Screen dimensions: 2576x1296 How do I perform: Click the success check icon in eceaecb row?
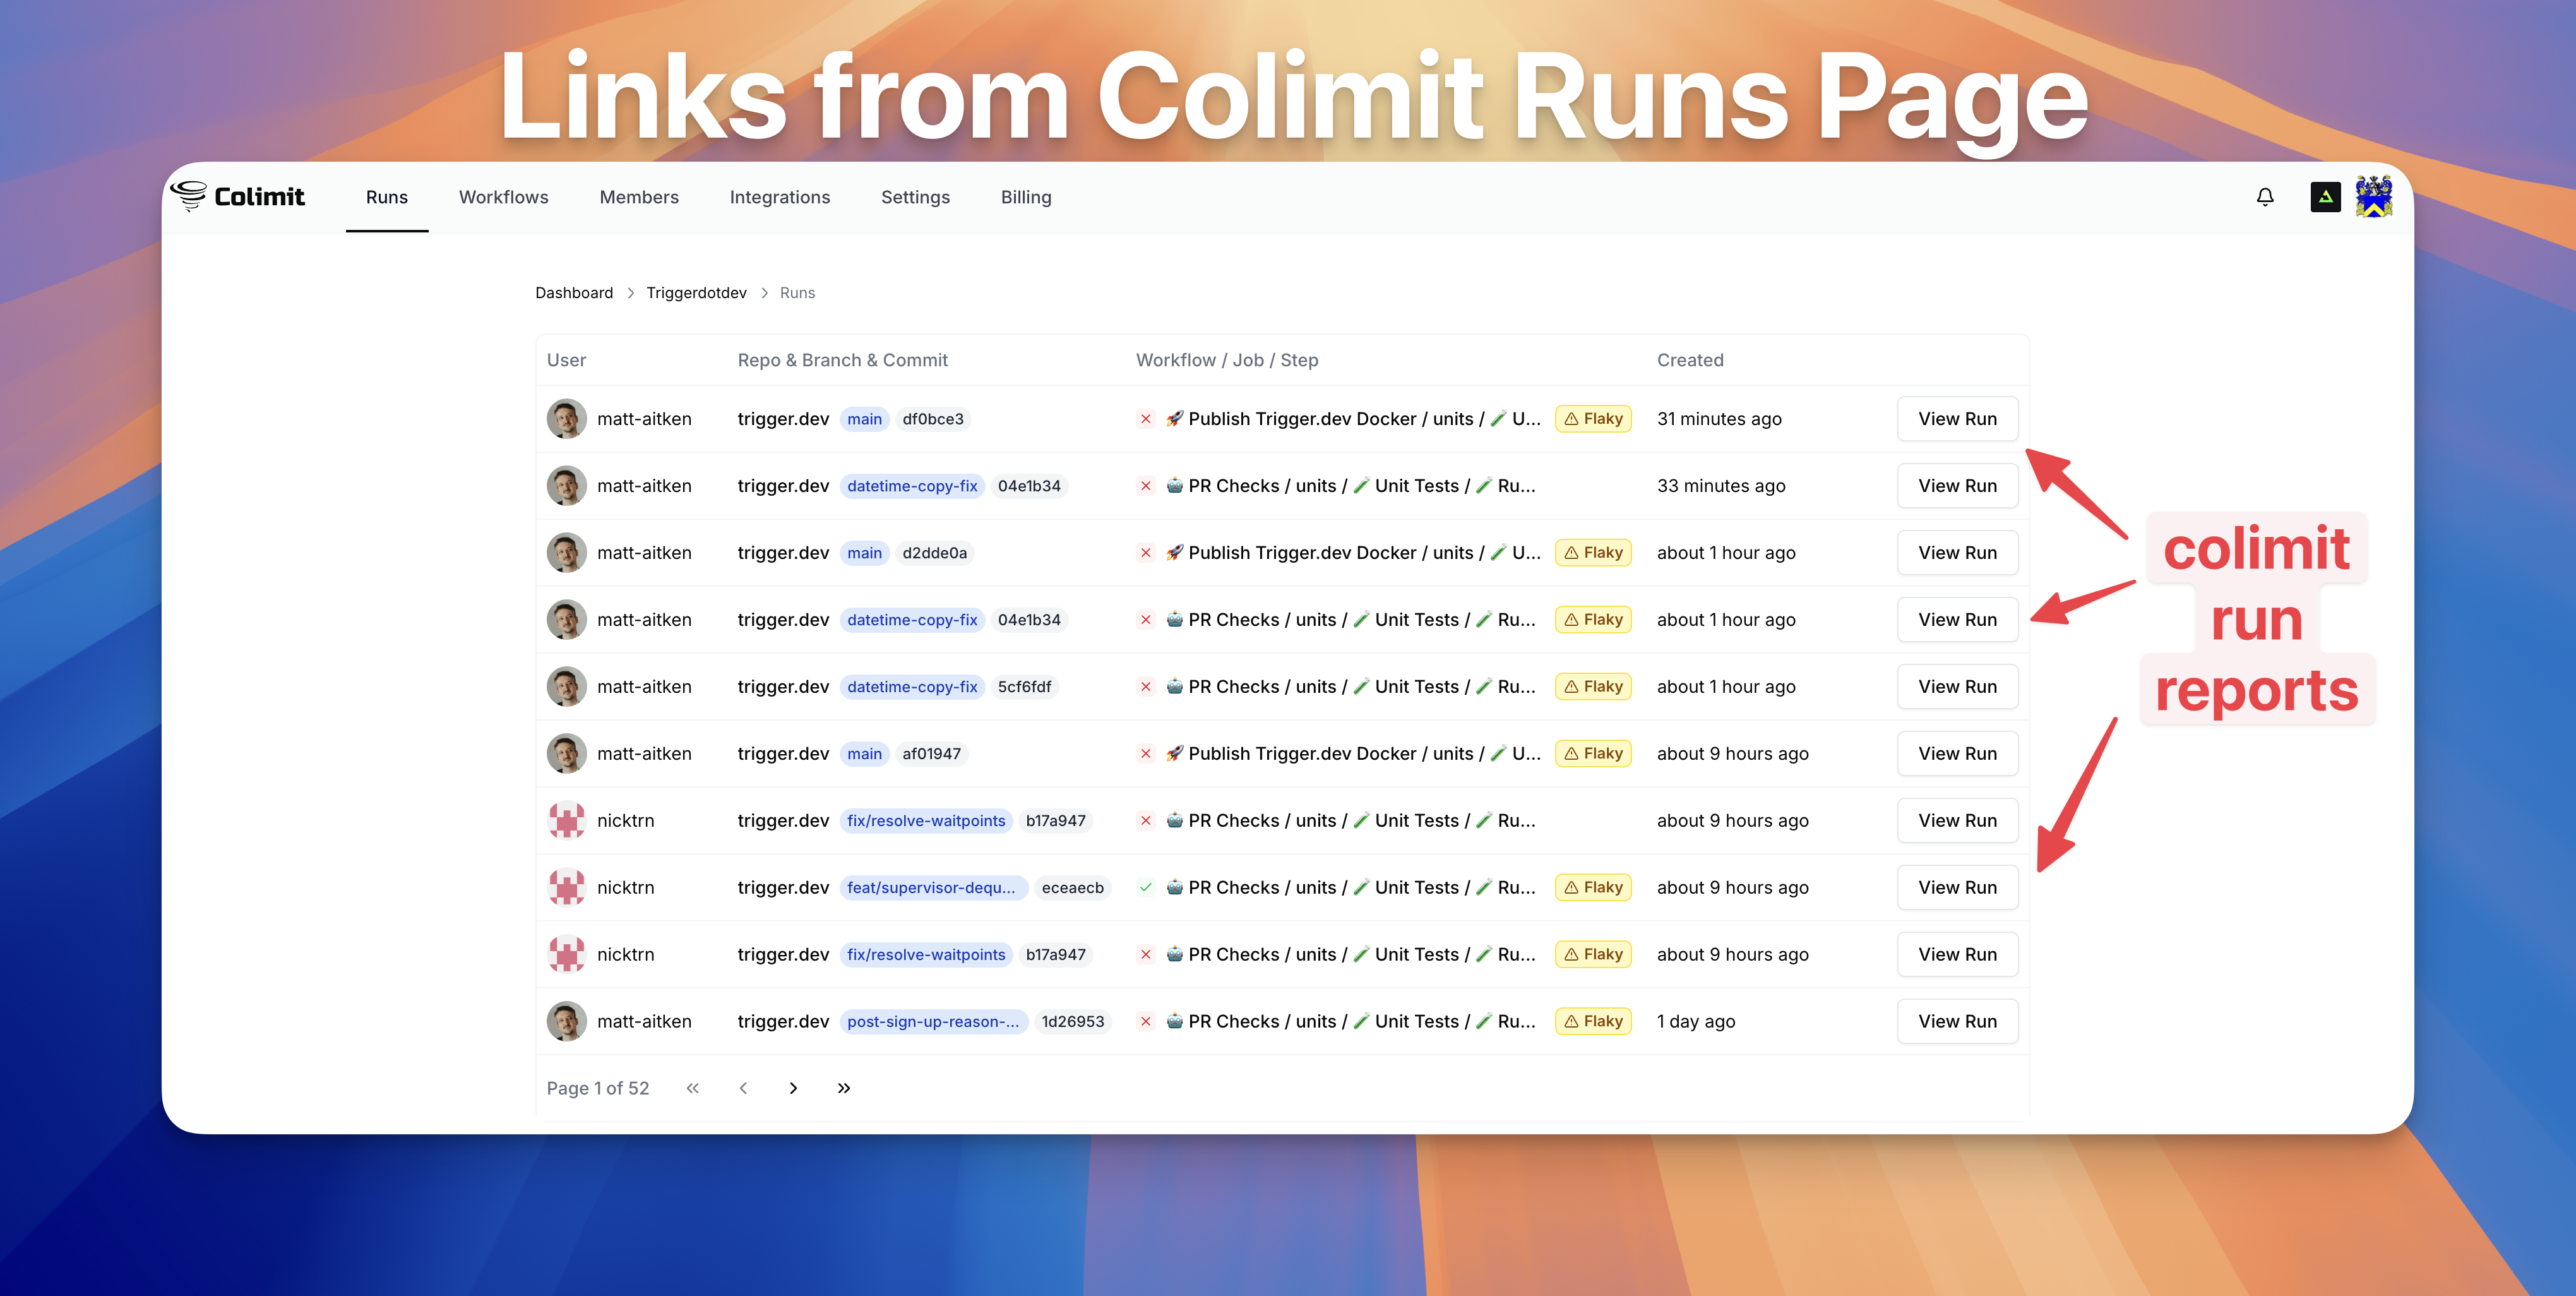(1146, 887)
